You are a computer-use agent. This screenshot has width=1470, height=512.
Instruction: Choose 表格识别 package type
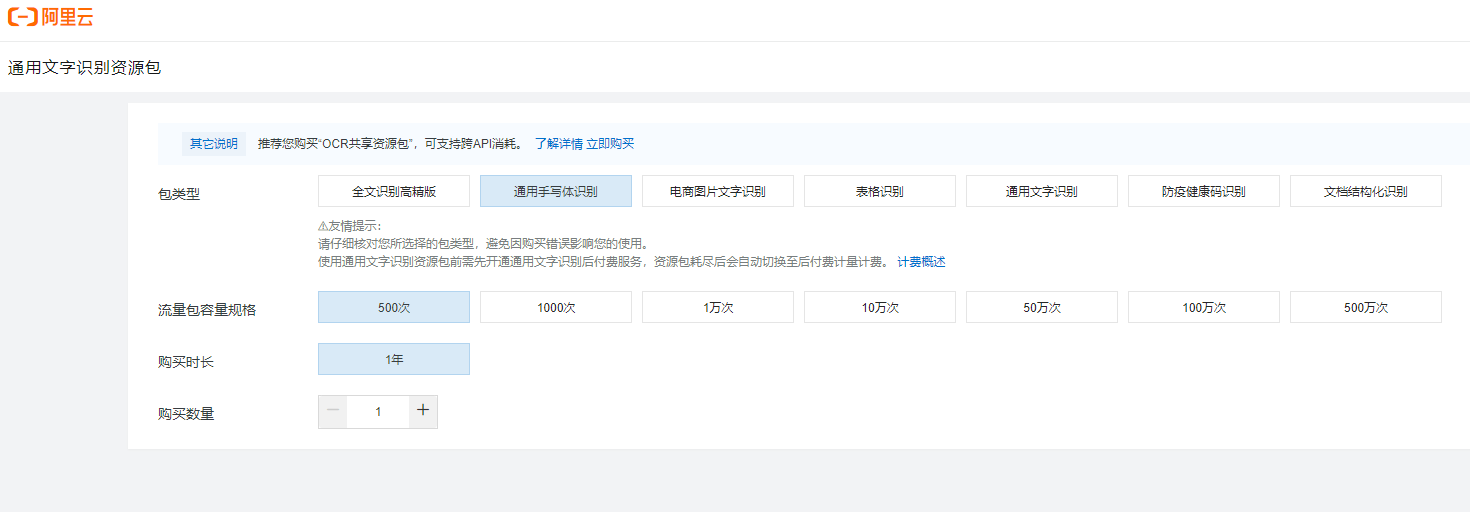[x=880, y=191]
